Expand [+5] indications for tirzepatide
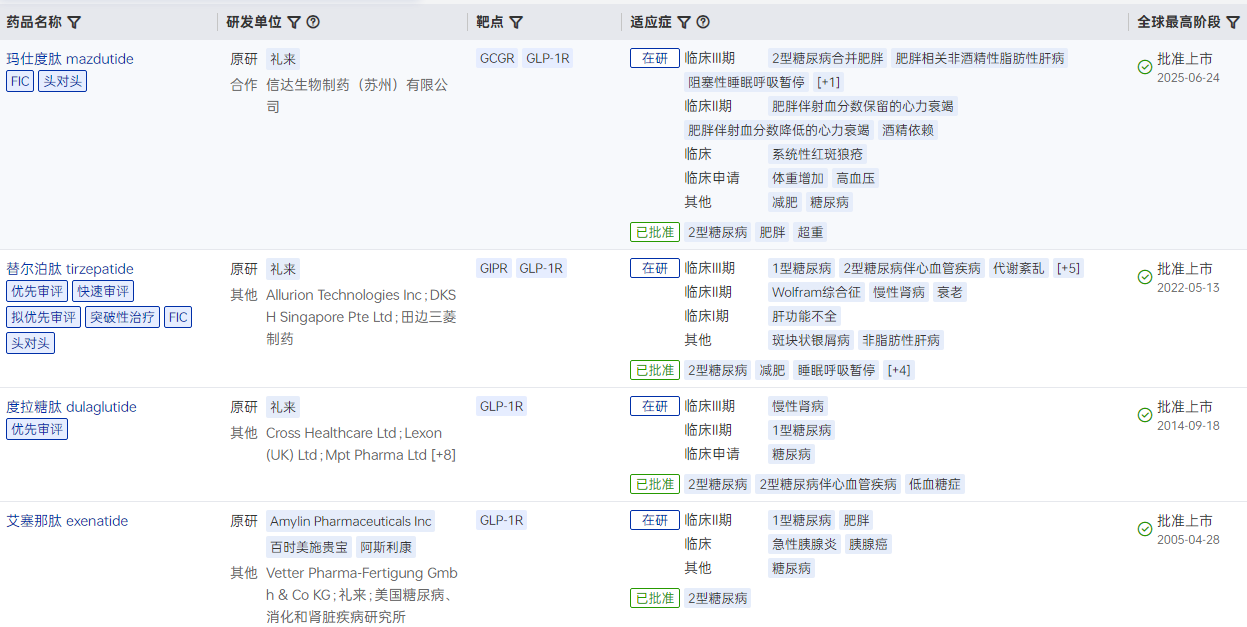The height and width of the screenshot is (627, 1247). [1068, 268]
